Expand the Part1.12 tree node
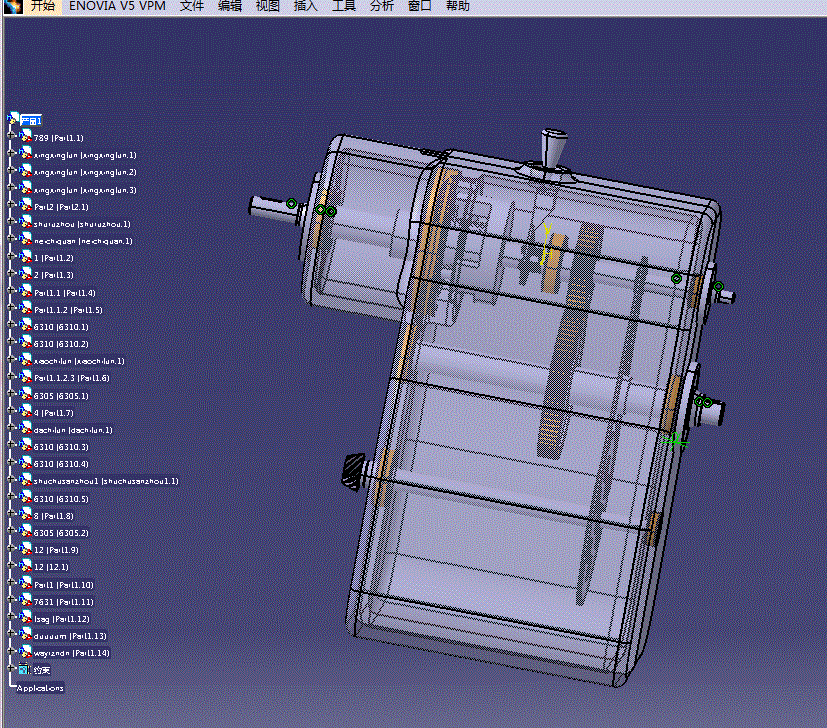Viewport: 827px width, 728px height. (x=11, y=616)
